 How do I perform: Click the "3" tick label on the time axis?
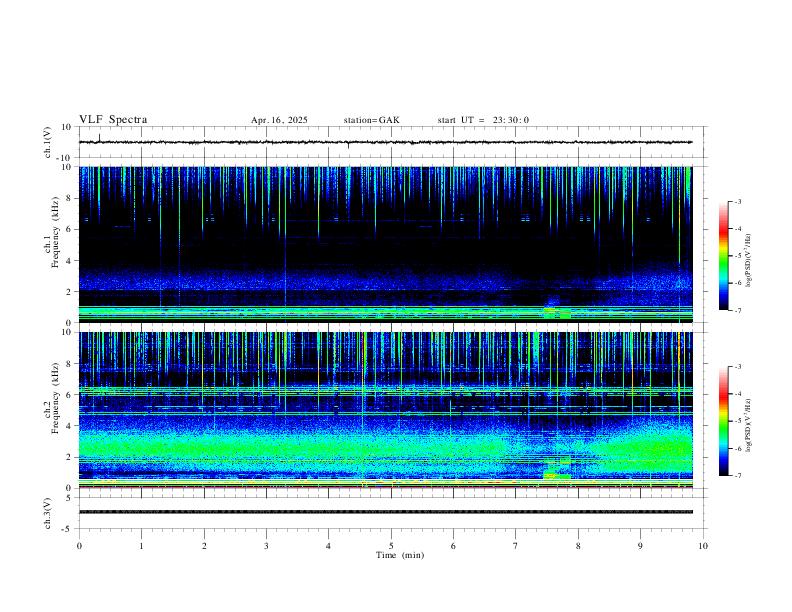pyautogui.click(x=266, y=546)
